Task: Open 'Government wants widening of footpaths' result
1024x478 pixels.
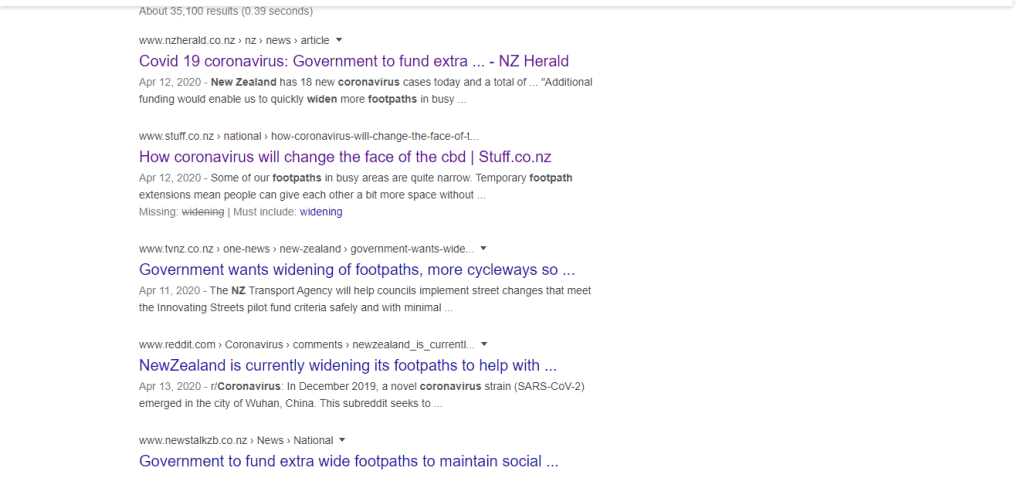Action: (x=357, y=270)
